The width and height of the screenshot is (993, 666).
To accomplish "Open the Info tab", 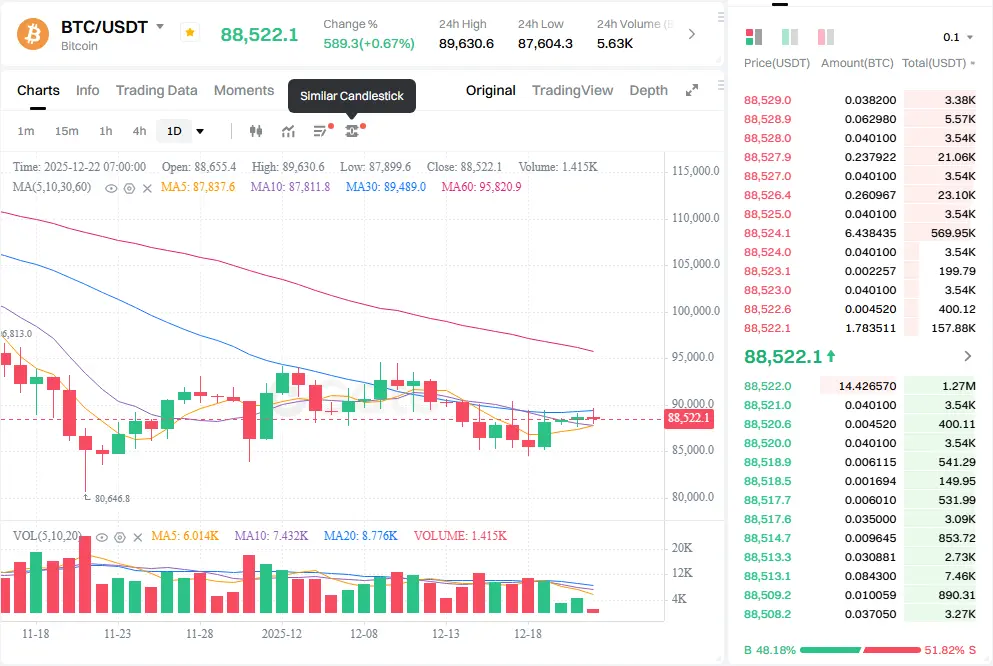I will [x=87, y=91].
